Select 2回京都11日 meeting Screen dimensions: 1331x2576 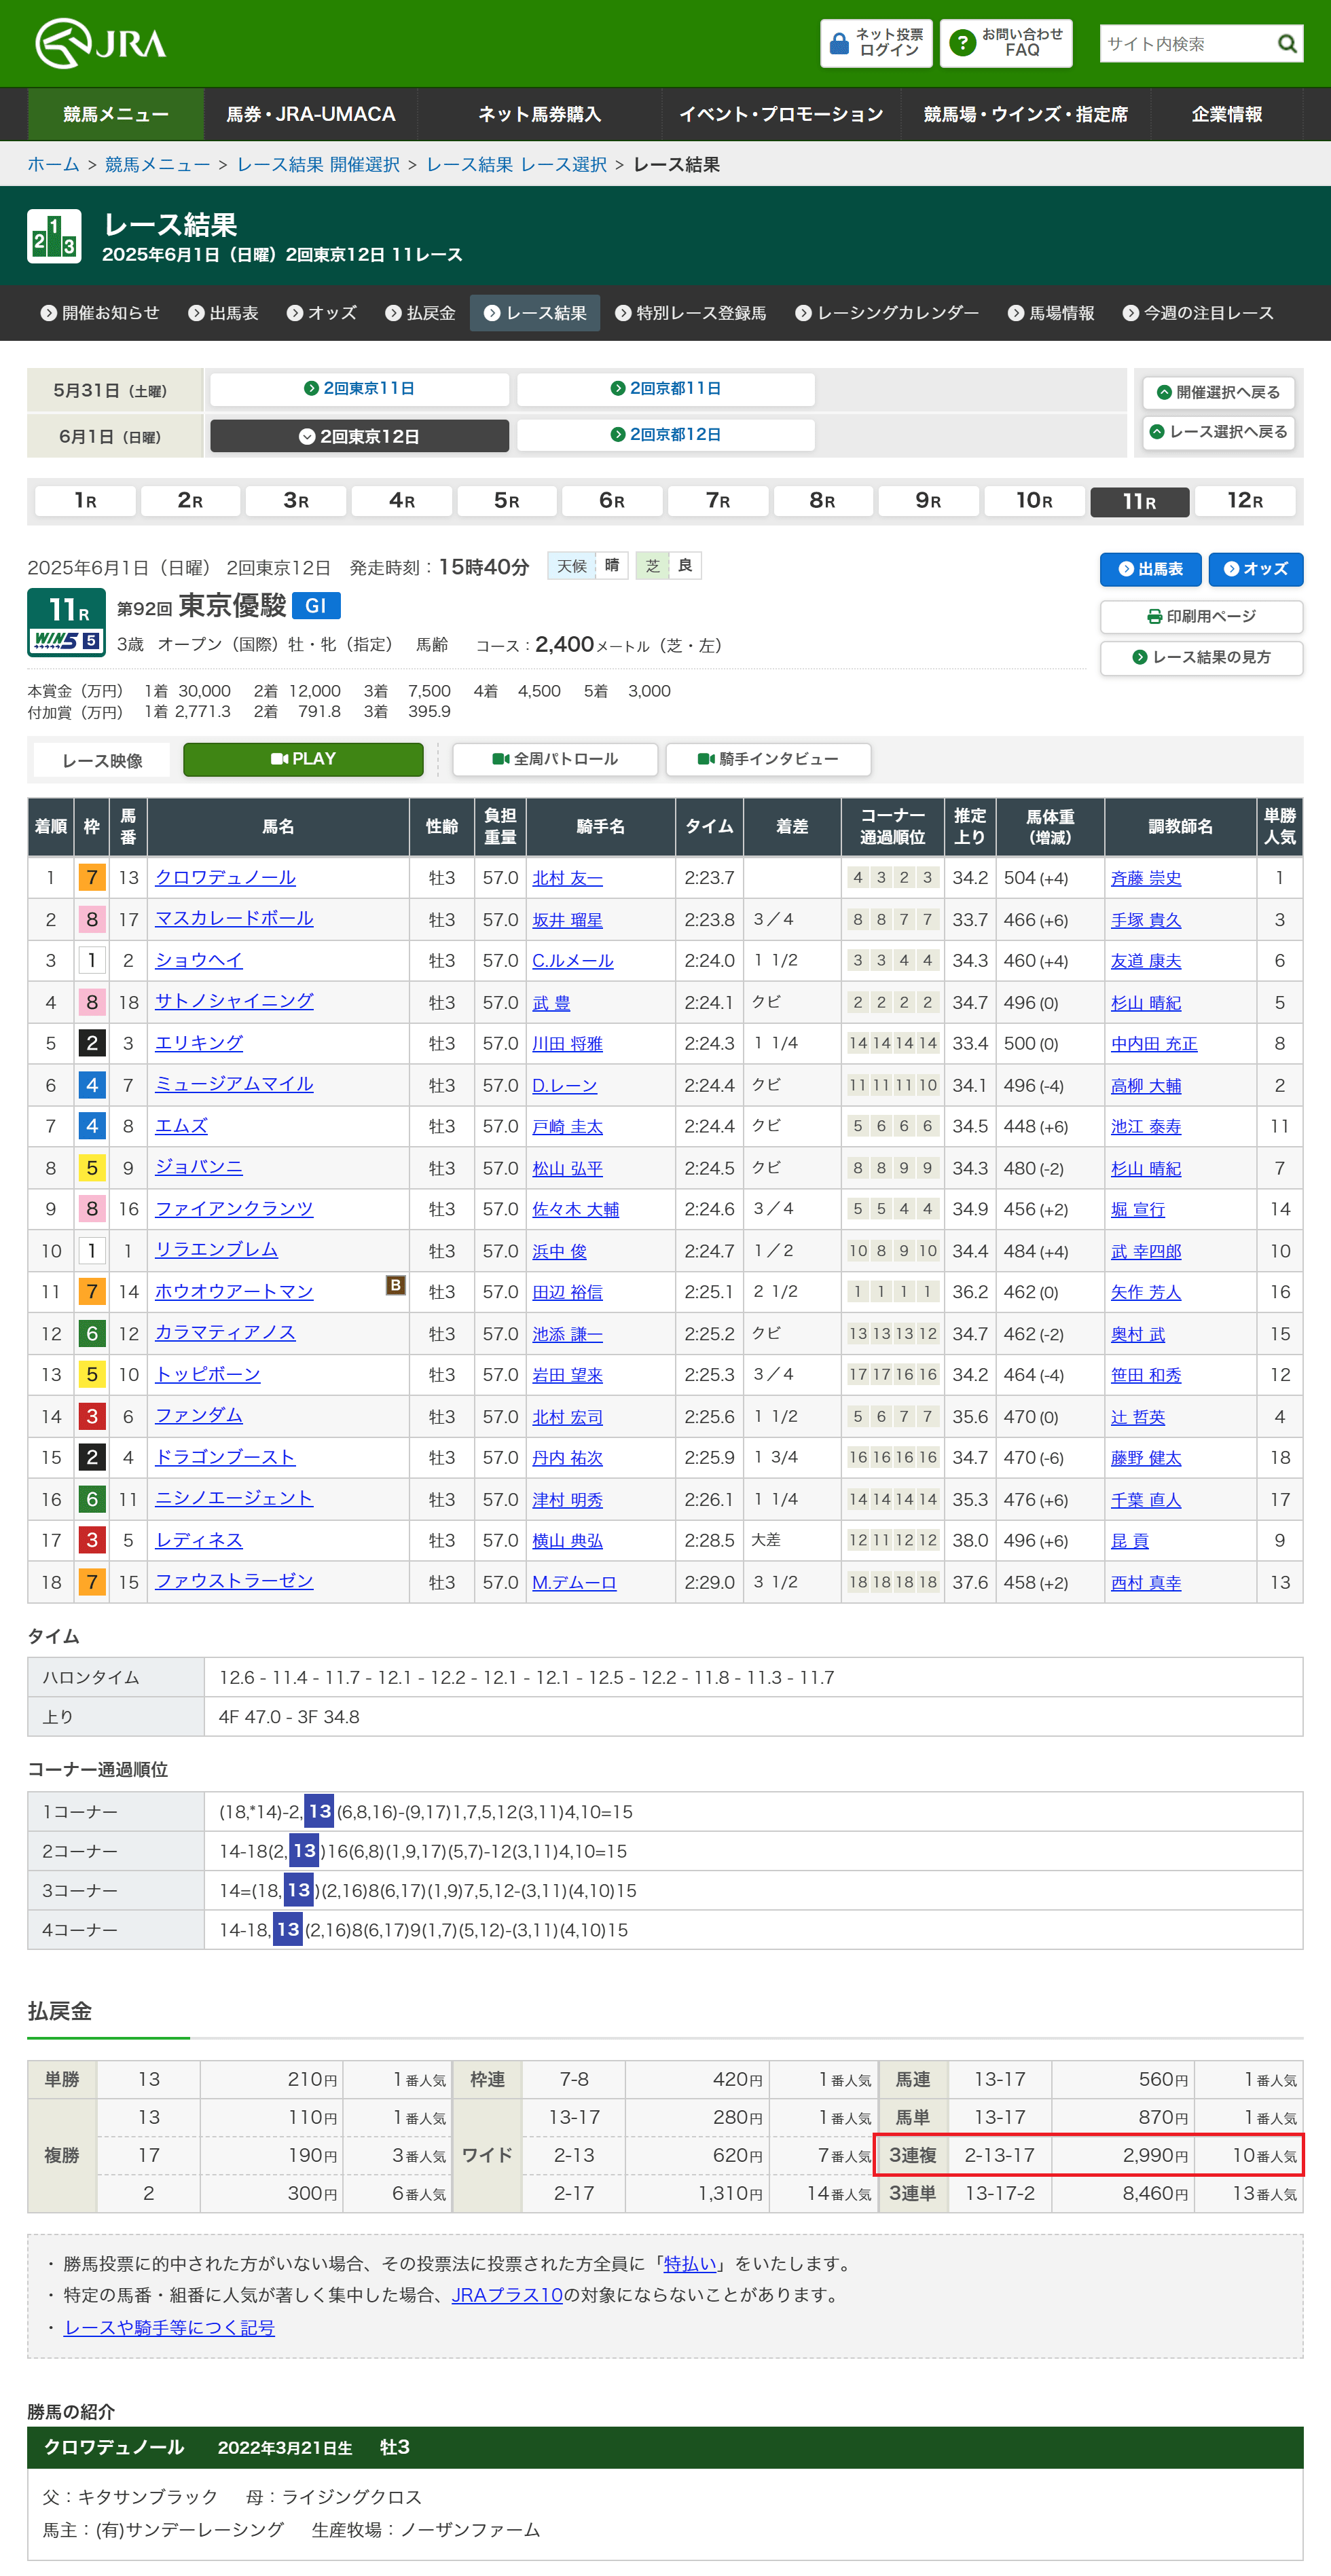(665, 388)
